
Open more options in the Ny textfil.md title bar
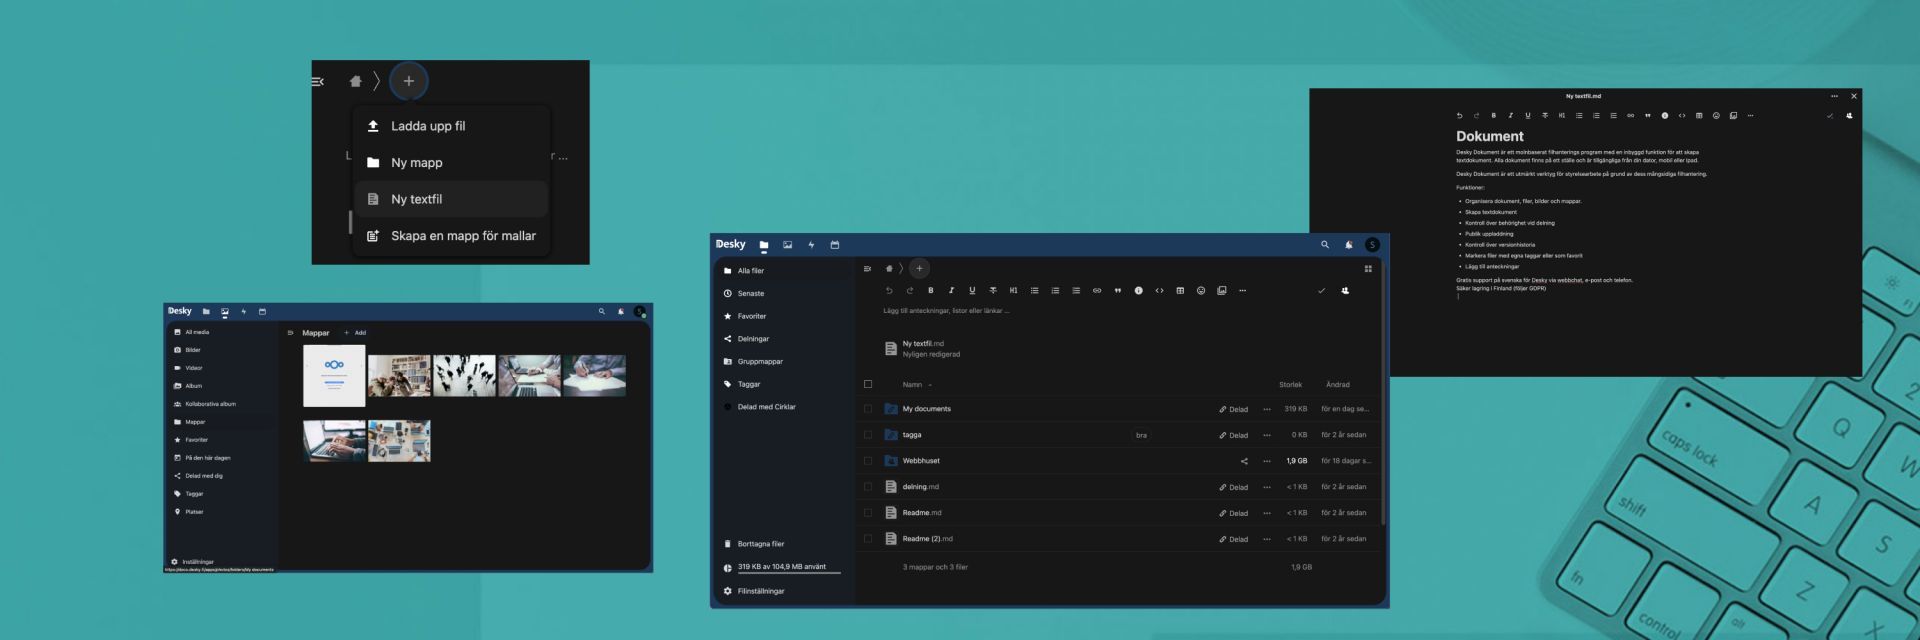point(1834,96)
